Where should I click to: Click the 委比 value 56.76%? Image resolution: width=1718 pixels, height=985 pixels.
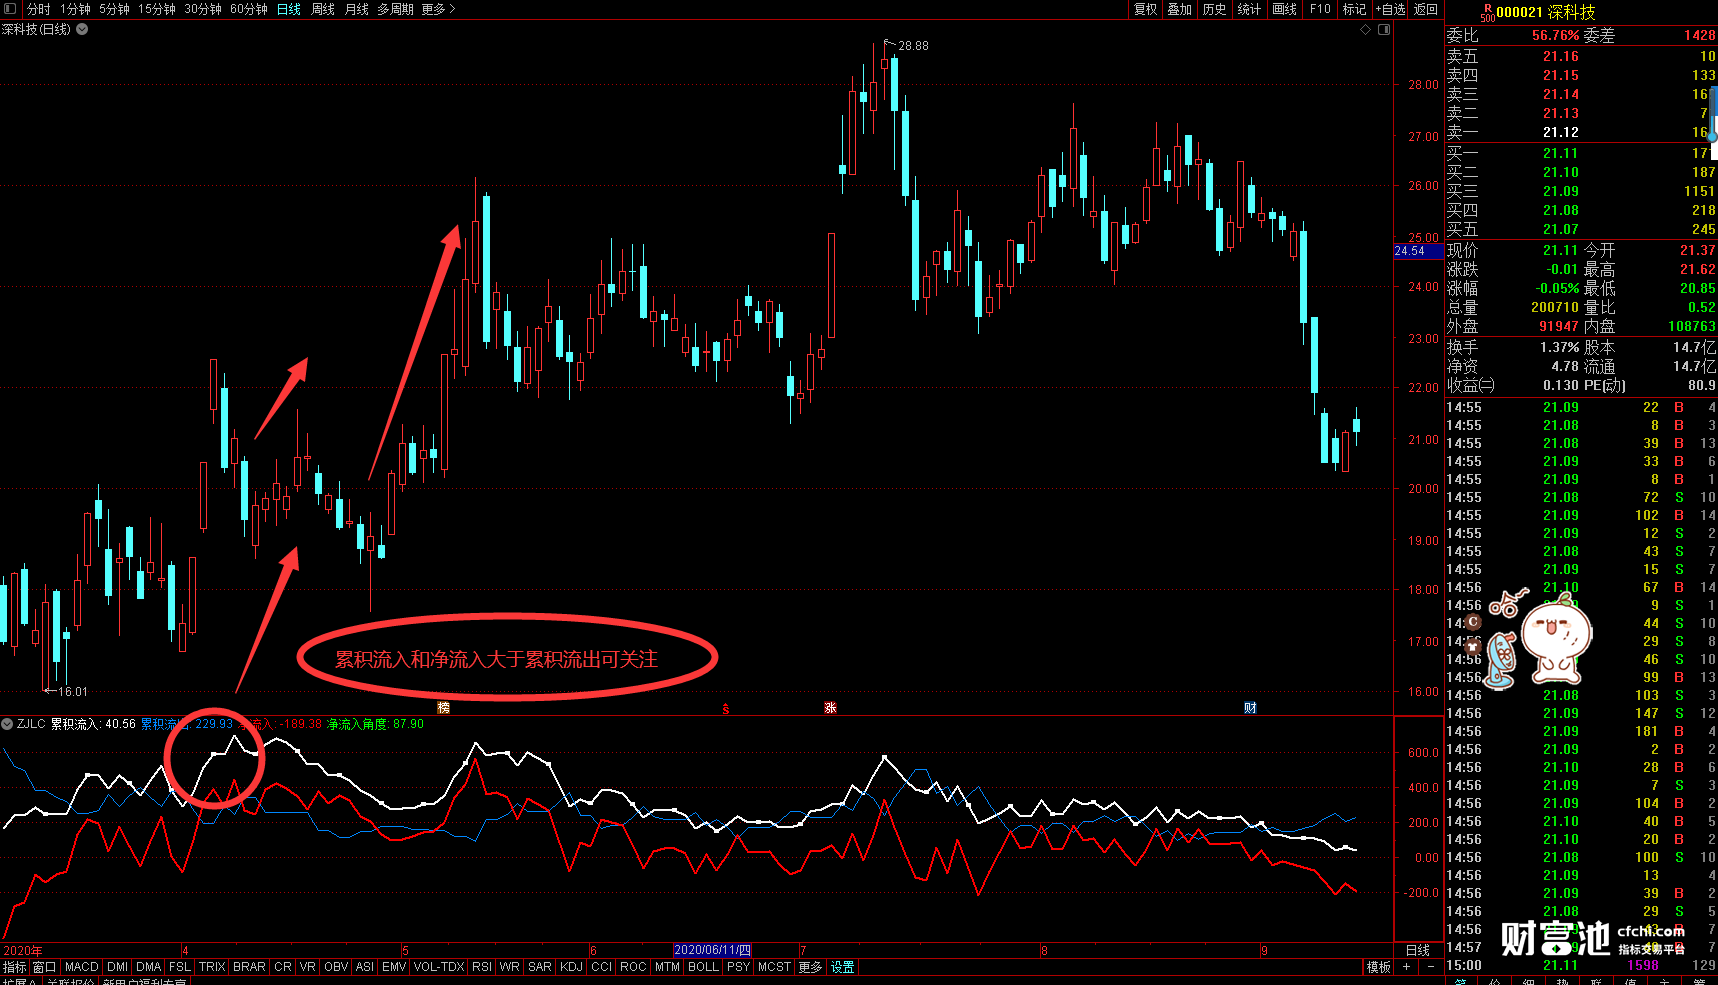tap(1556, 35)
